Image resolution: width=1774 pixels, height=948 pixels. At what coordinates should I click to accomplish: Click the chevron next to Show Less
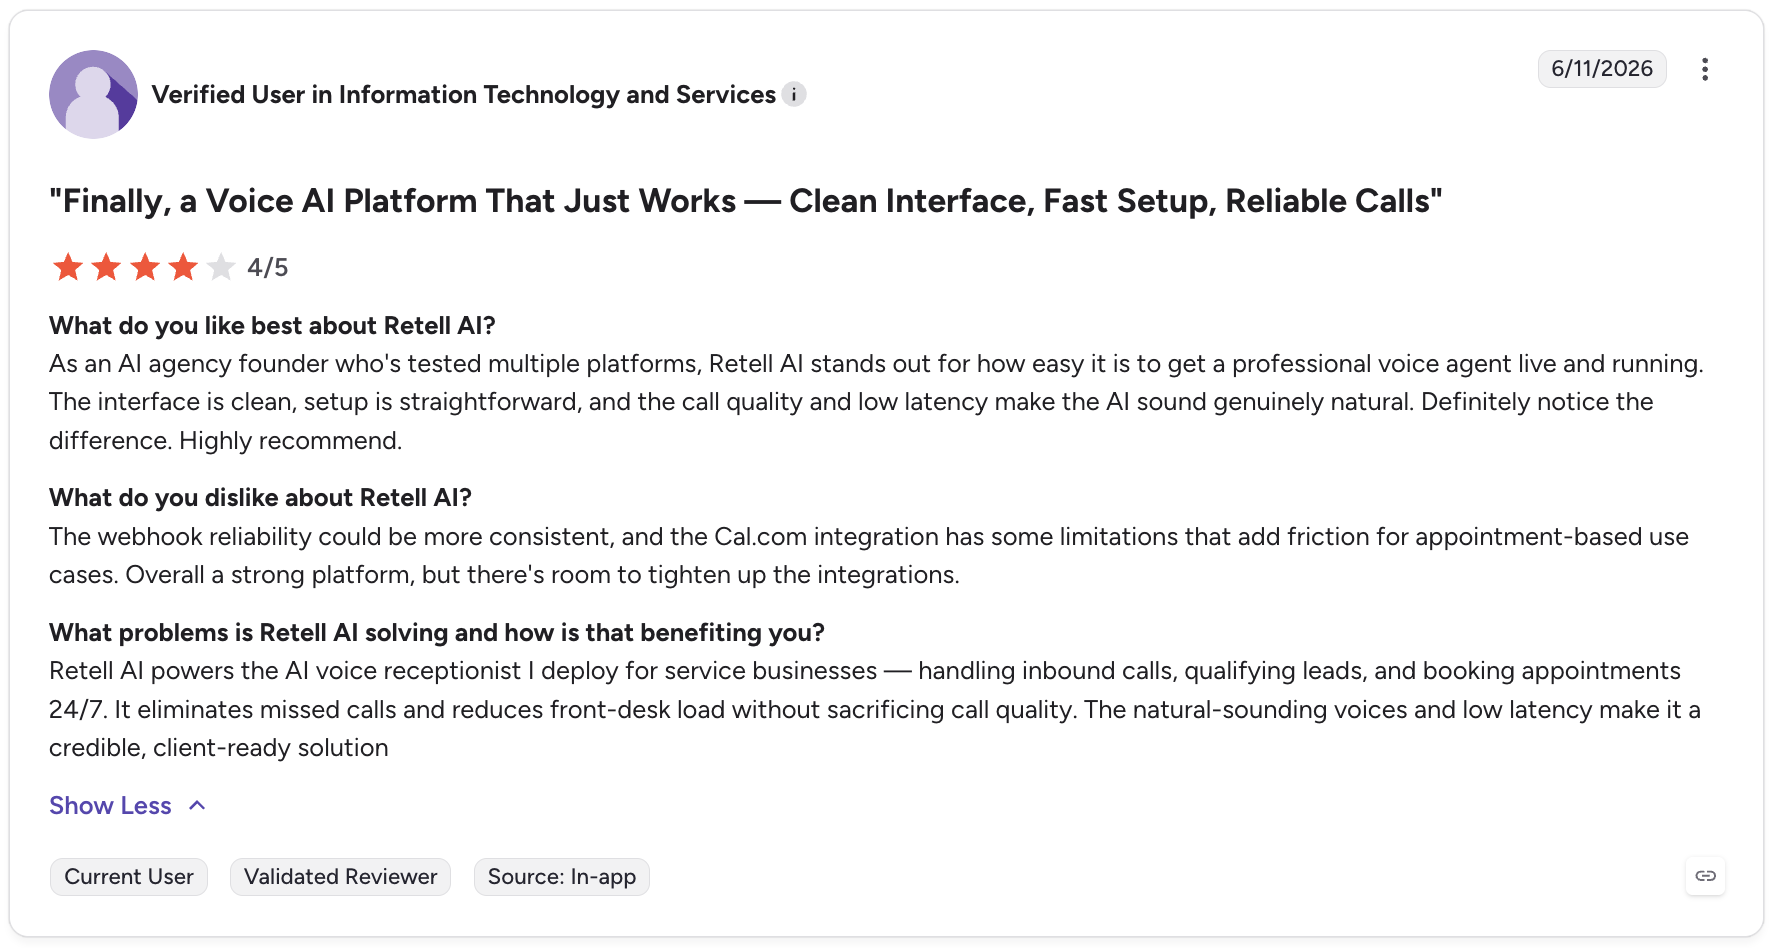tap(197, 806)
